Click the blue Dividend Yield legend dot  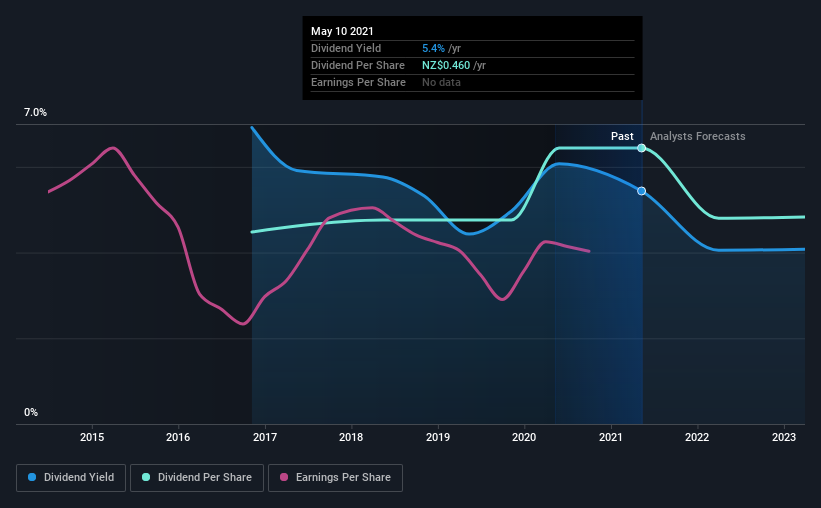click(32, 477)
